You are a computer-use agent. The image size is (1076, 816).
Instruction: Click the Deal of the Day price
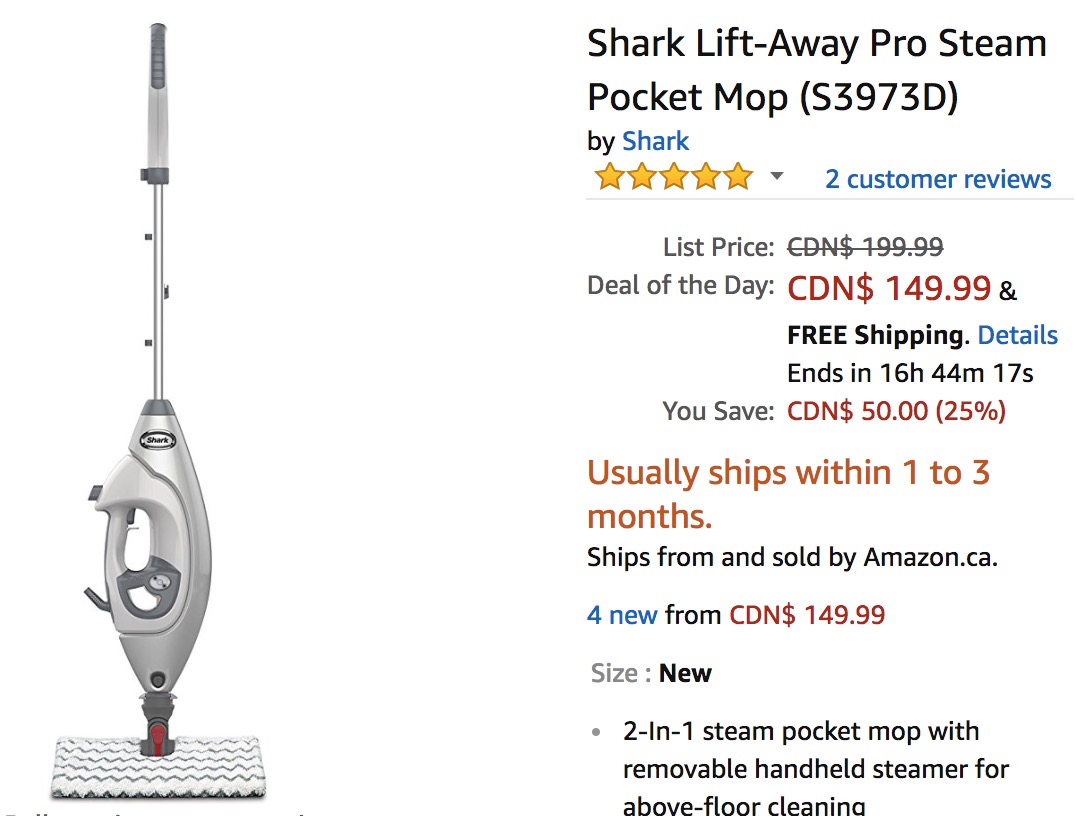pos(889,289)
